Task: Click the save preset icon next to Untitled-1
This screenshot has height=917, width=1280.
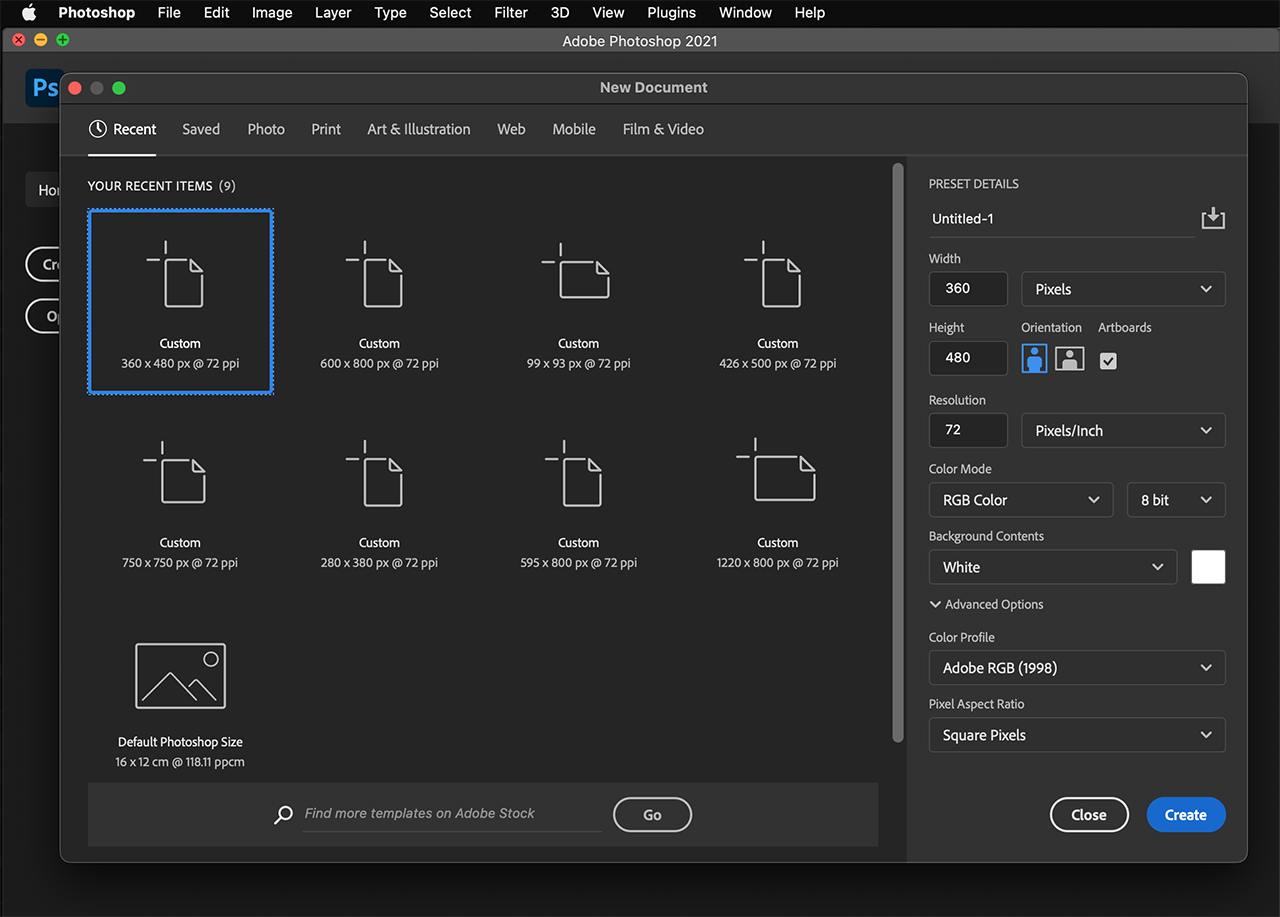Action: point(1213,218)
